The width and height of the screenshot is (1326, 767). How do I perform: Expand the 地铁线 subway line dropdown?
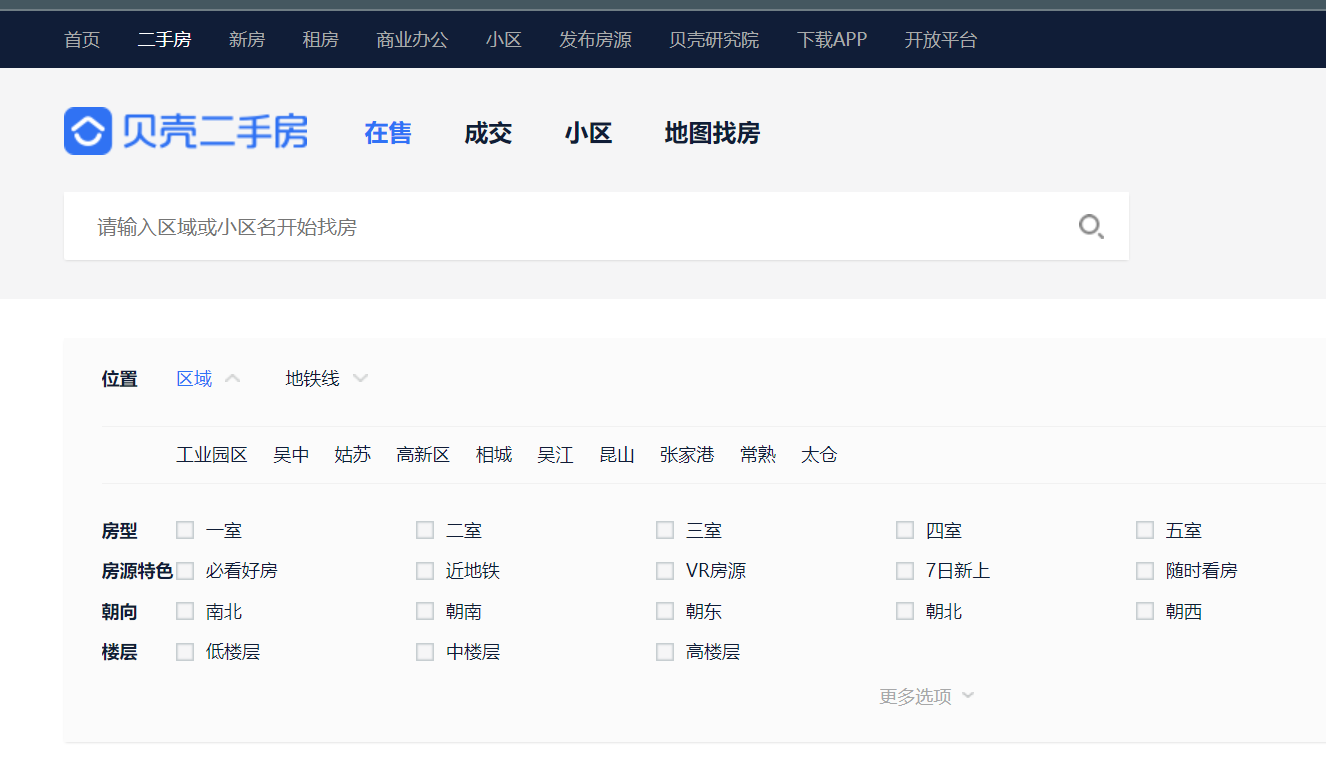327,379
